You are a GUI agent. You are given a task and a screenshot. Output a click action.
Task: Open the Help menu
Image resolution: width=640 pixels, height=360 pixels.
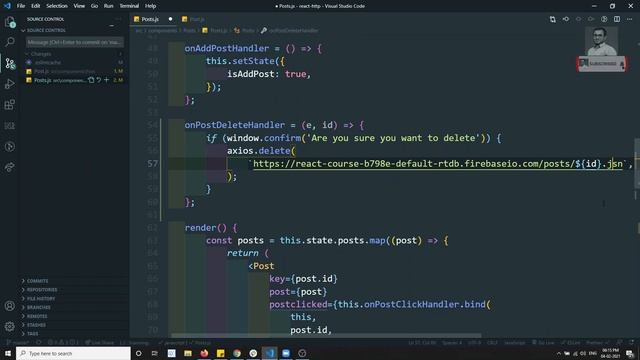tap(151, 6)
